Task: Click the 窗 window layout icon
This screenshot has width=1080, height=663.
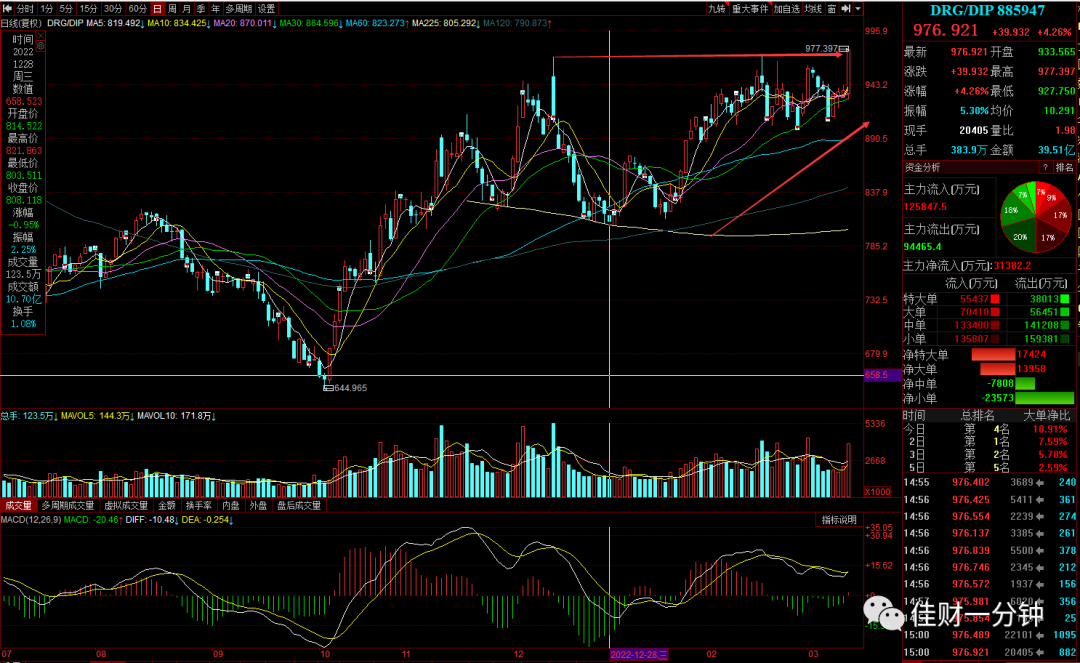Action: pyautogui.click(x=831, y=9)
